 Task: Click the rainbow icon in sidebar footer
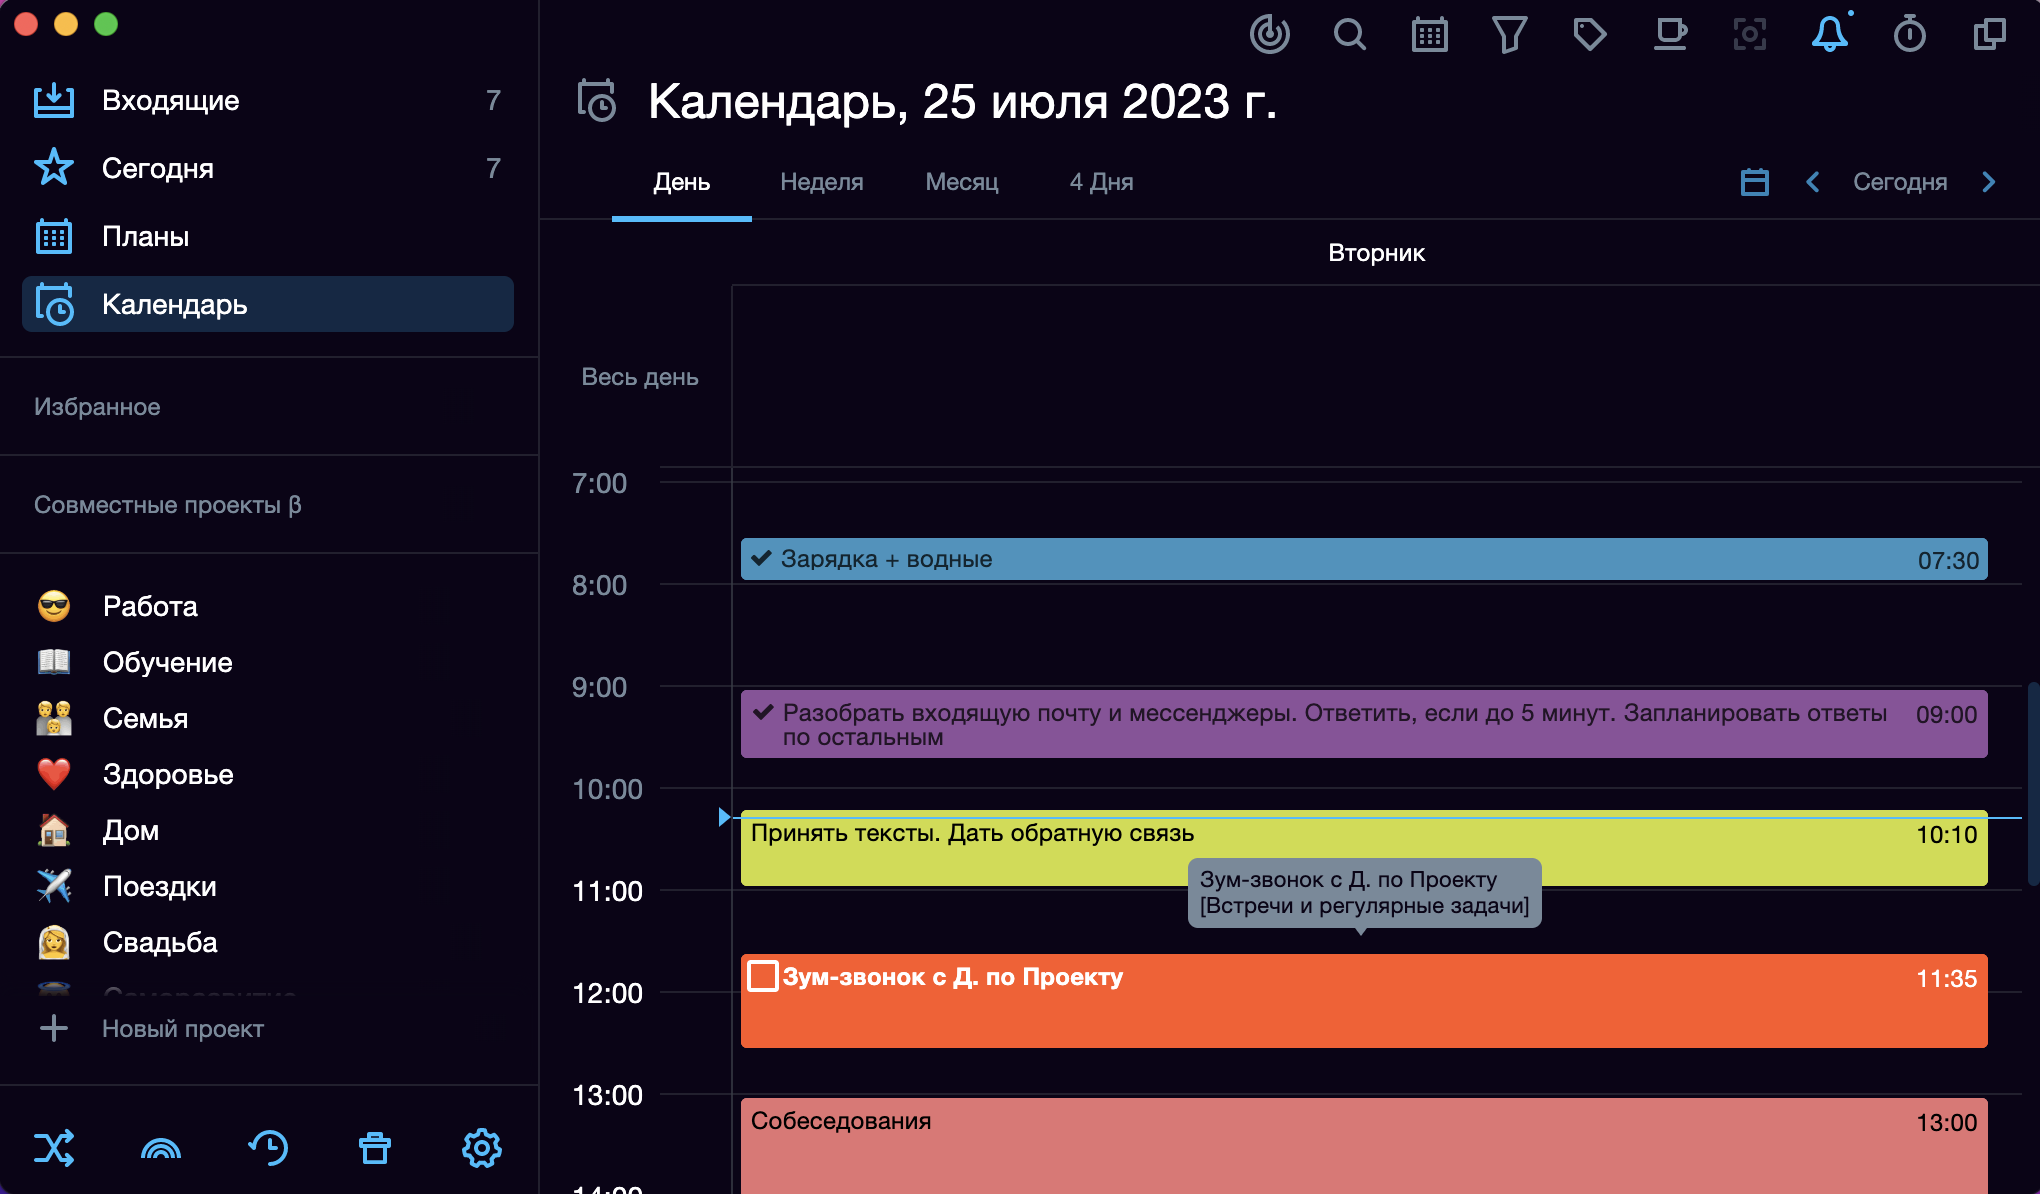[161, 1148]
